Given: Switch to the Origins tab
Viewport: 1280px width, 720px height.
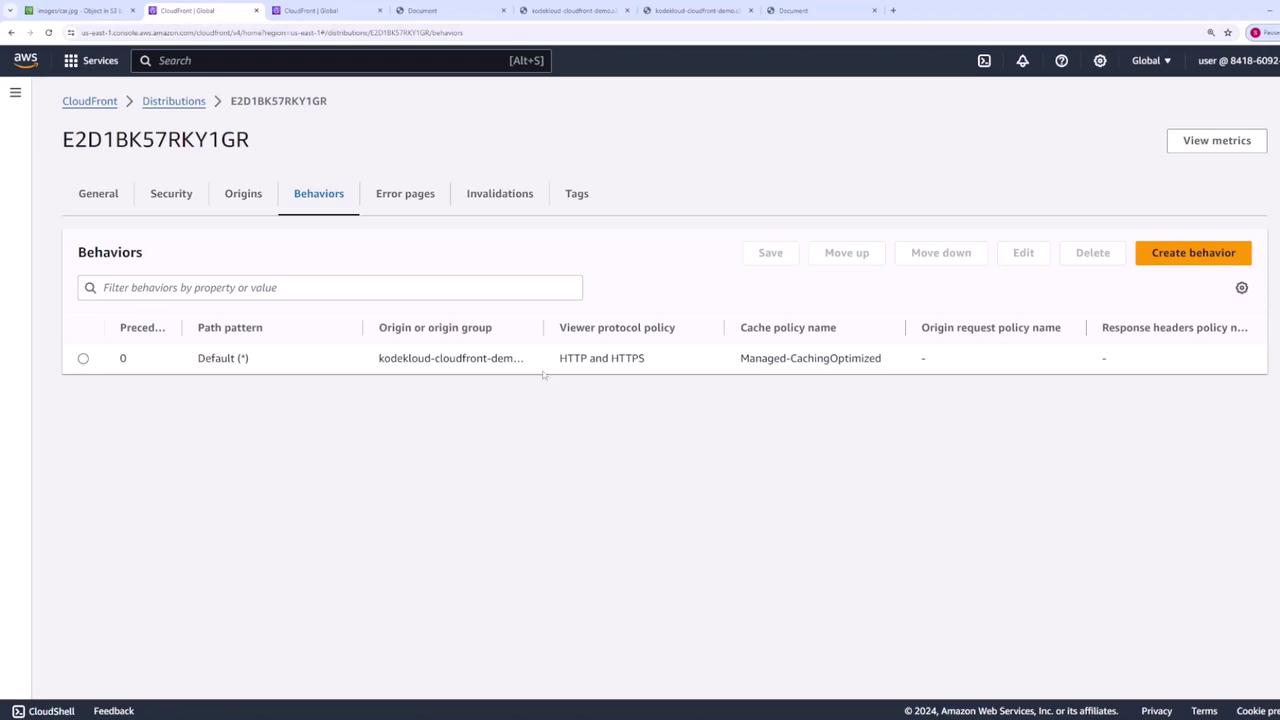Looking at the screenshot, I should point(243,194).
